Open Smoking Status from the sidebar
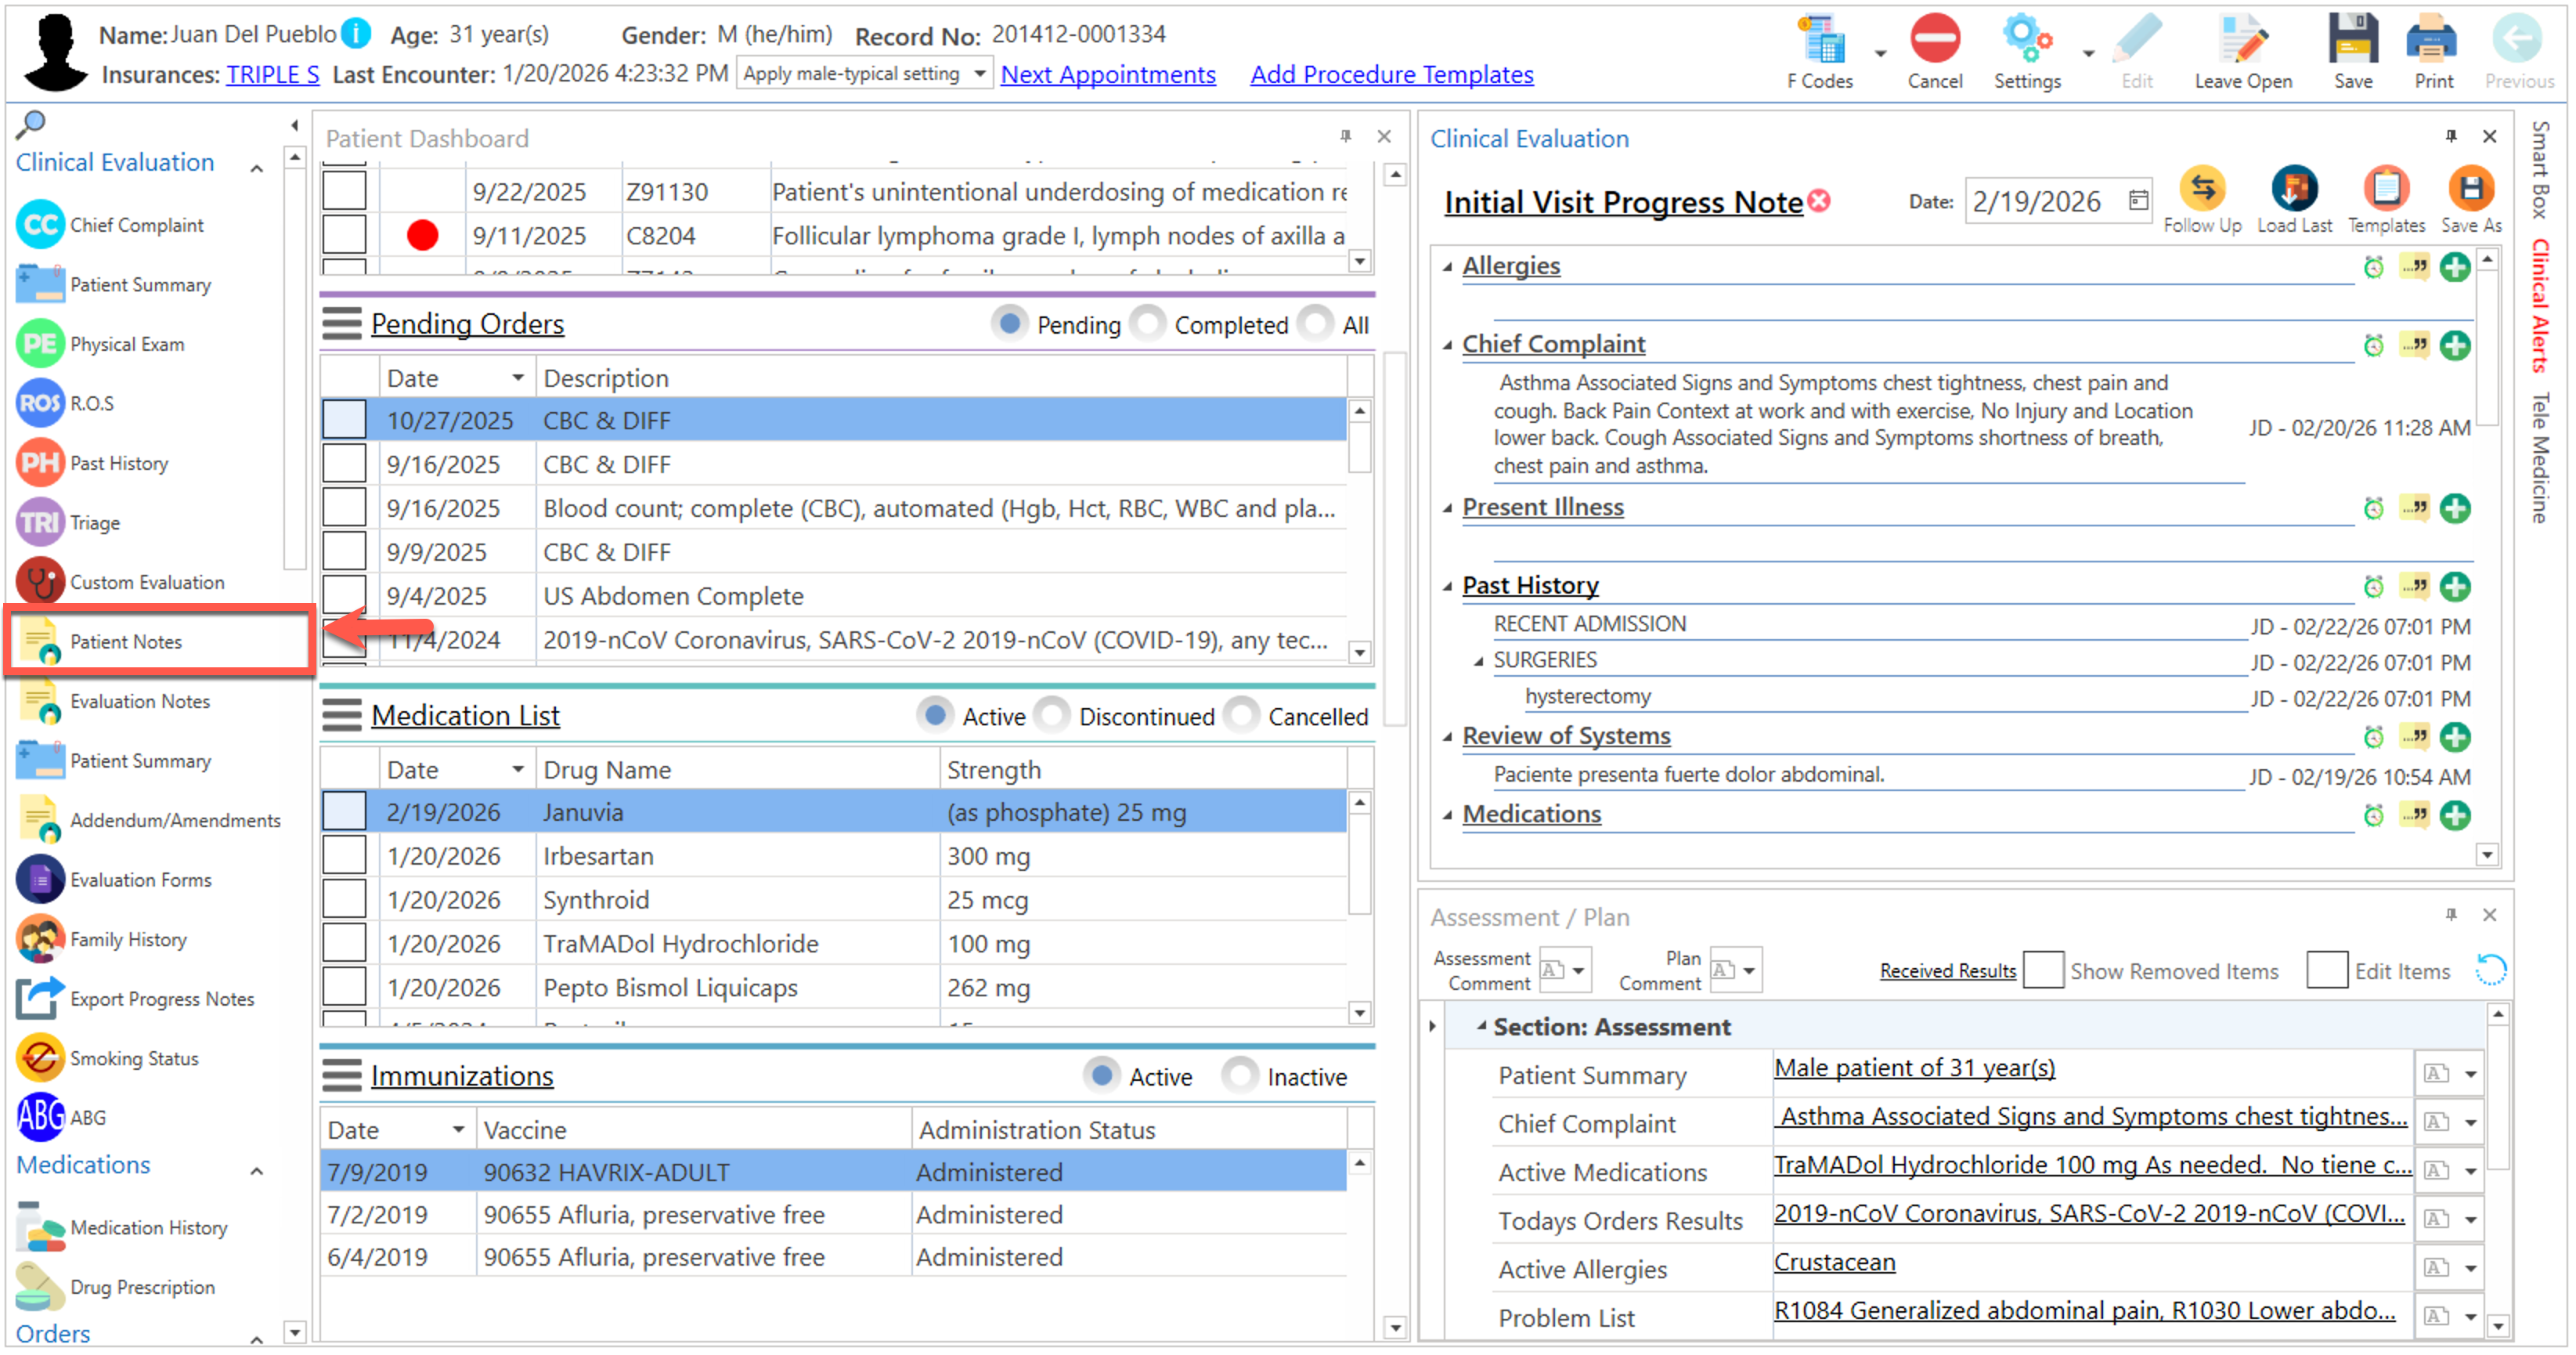The image size is (2576, 1355). coord(133,1058)
